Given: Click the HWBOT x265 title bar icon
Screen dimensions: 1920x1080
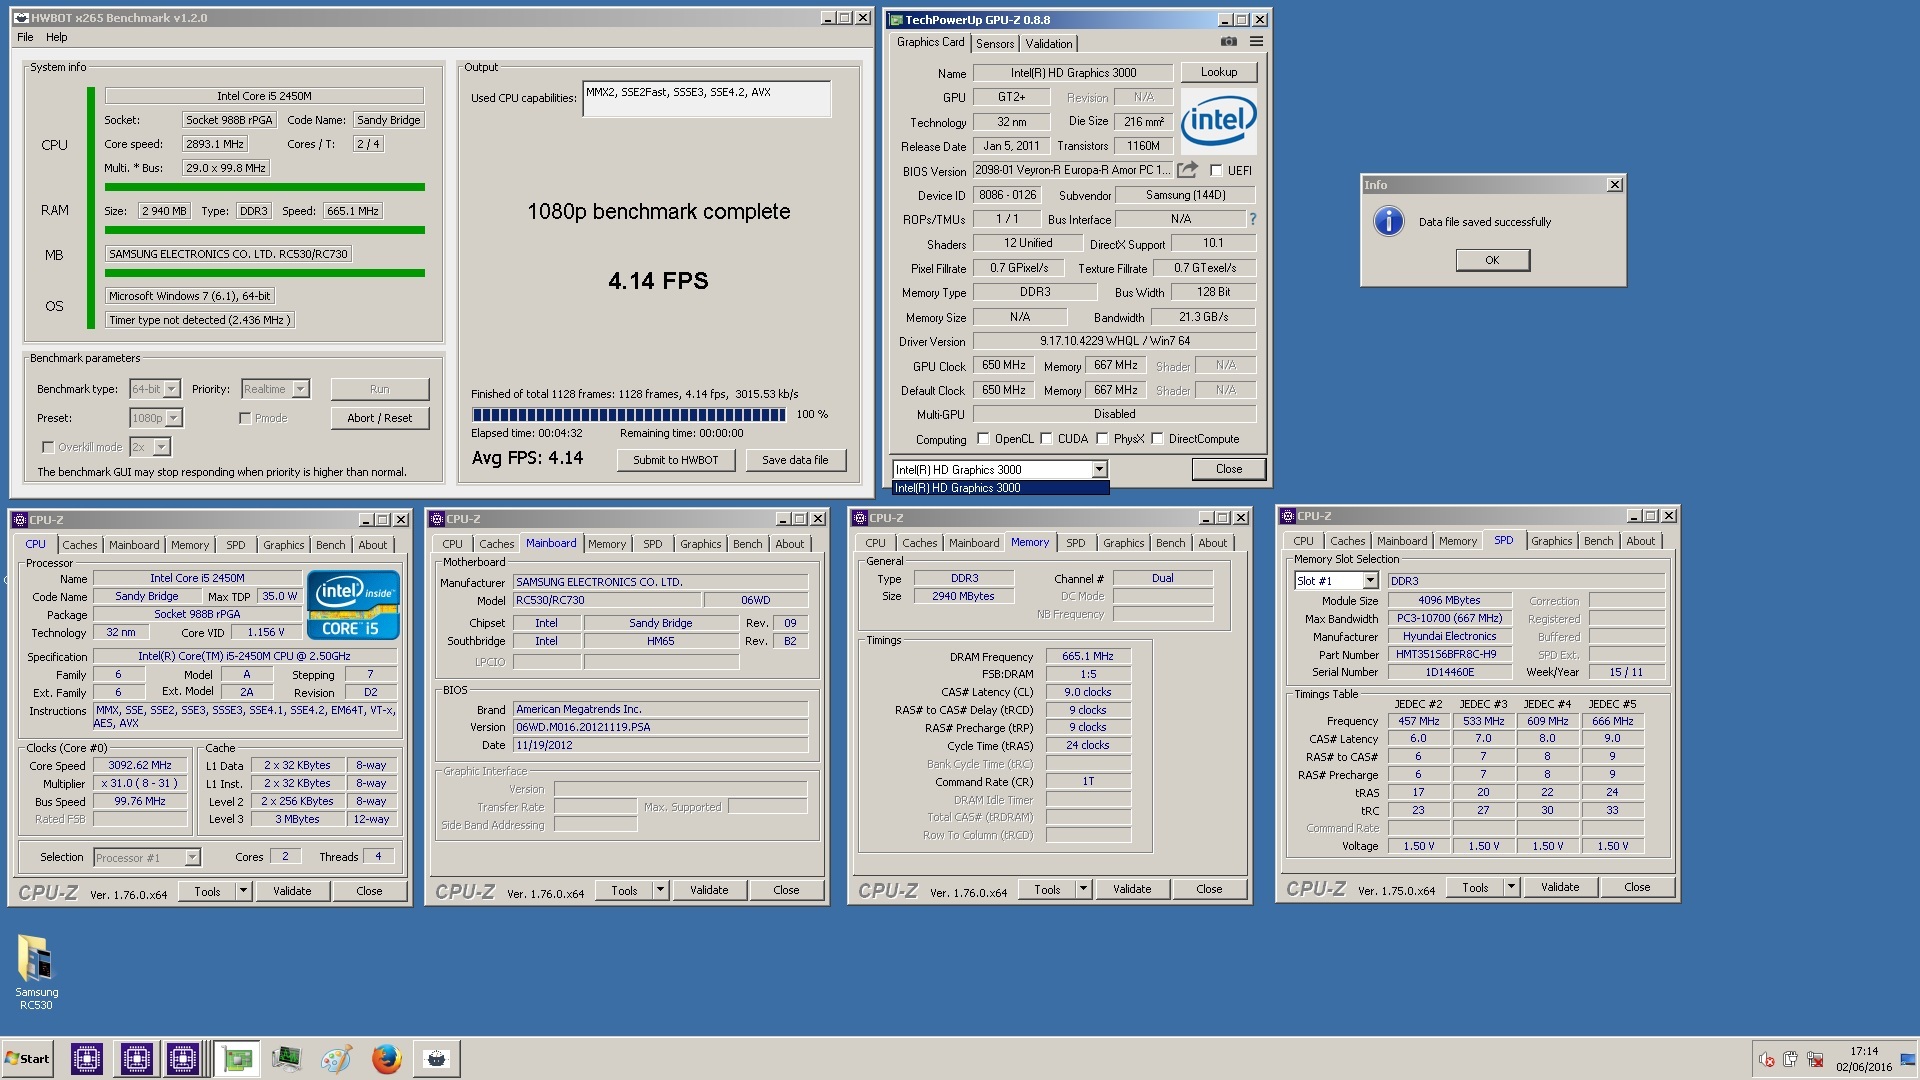Looking at the screenshot, I should (21, 18).
